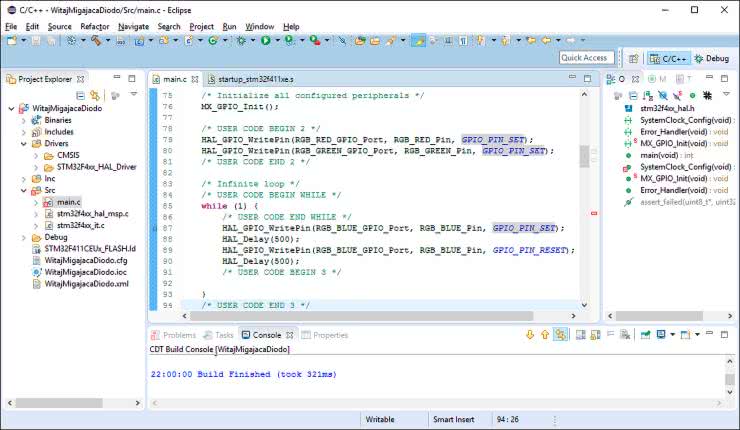Click the green Run button in toolbar
The image size is (740, 430).
(x=265, y=41)
